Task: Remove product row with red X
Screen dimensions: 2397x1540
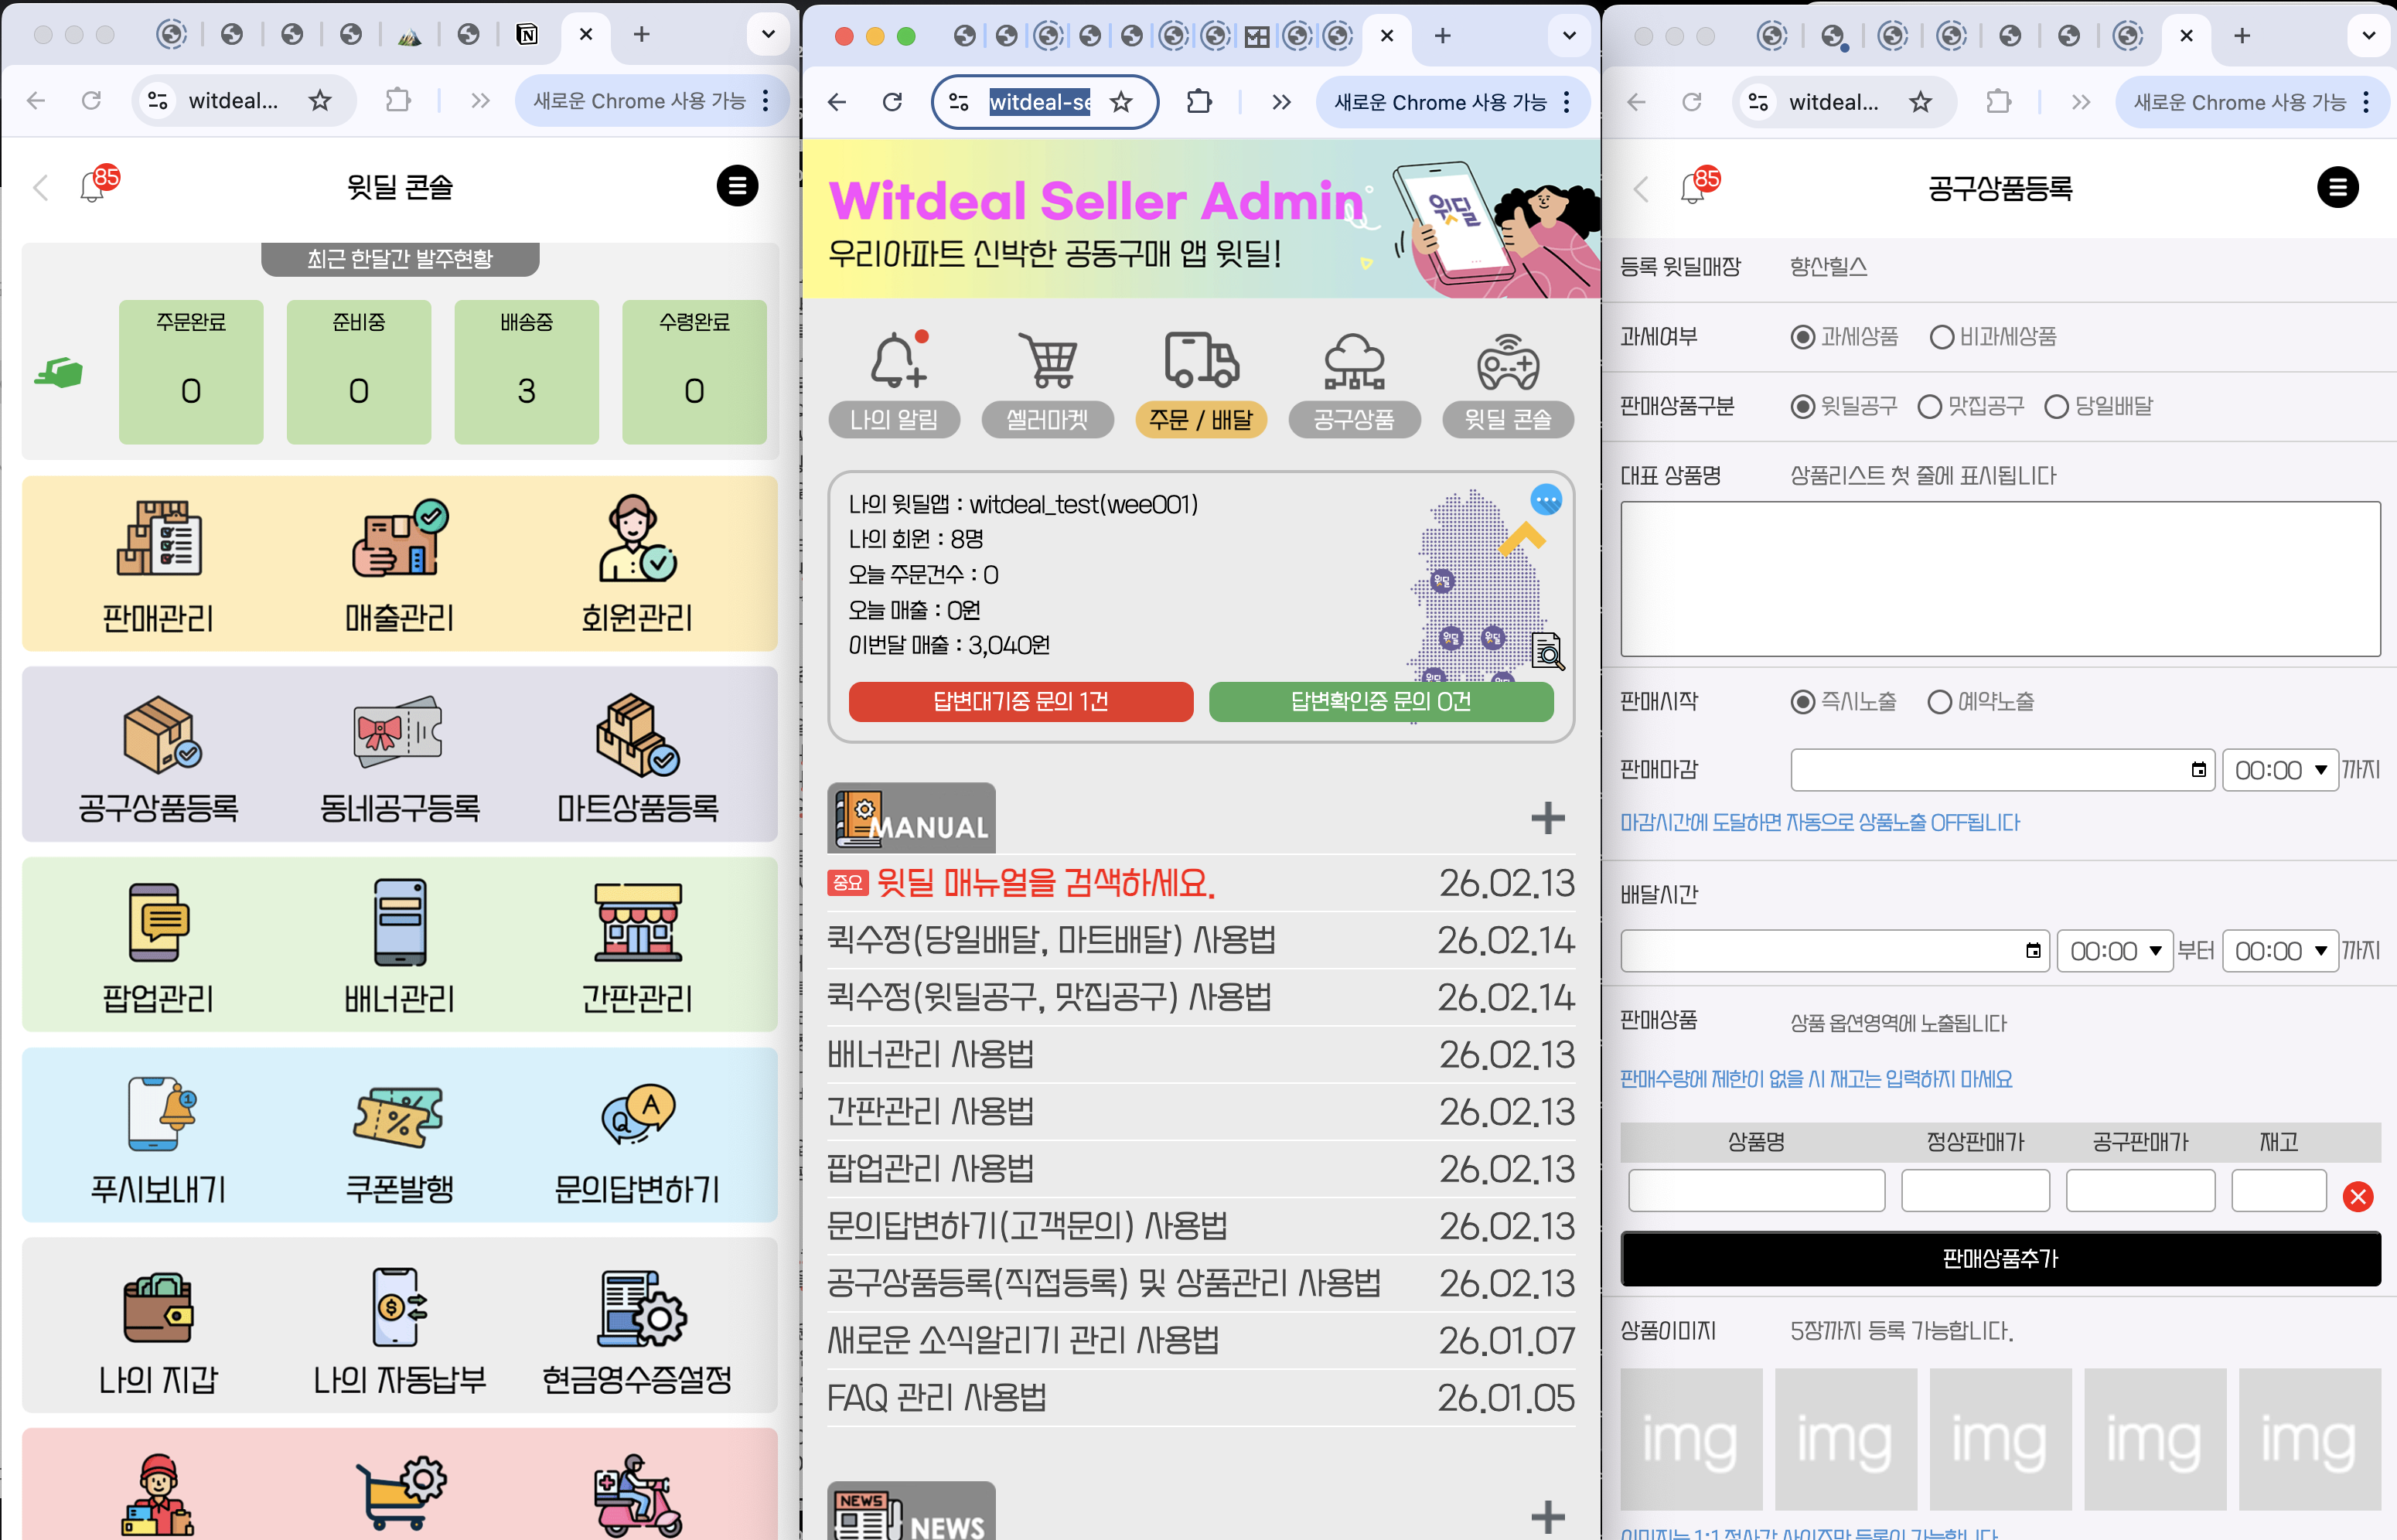Action: point(2357,1196)
